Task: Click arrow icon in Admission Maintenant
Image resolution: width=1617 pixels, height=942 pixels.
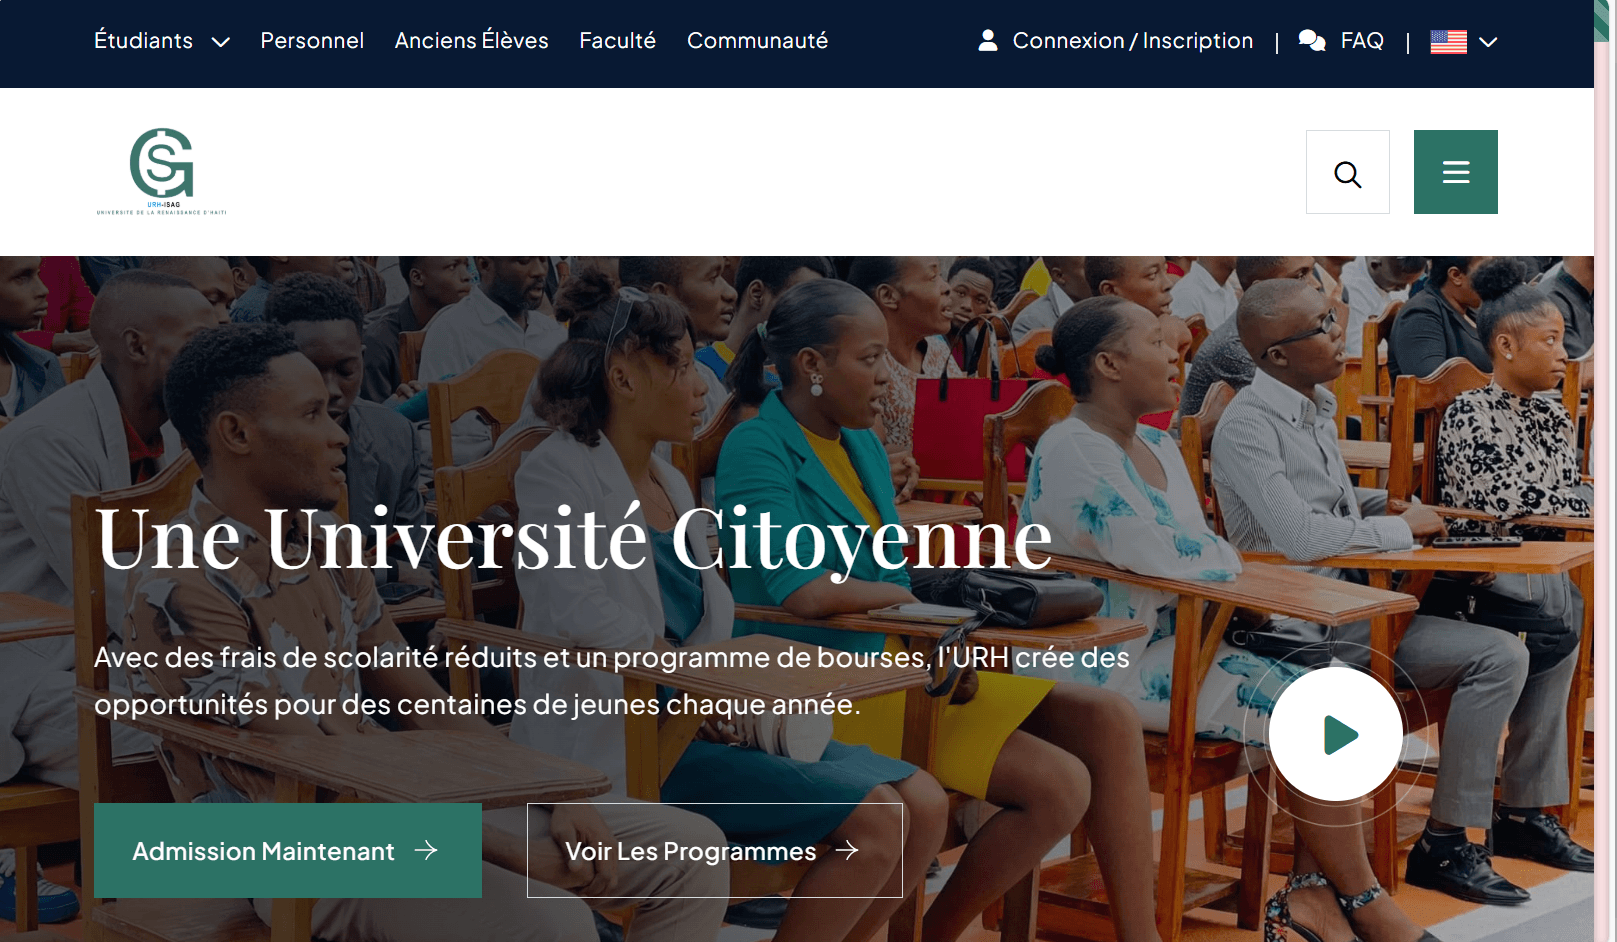Action: point(426,850)
